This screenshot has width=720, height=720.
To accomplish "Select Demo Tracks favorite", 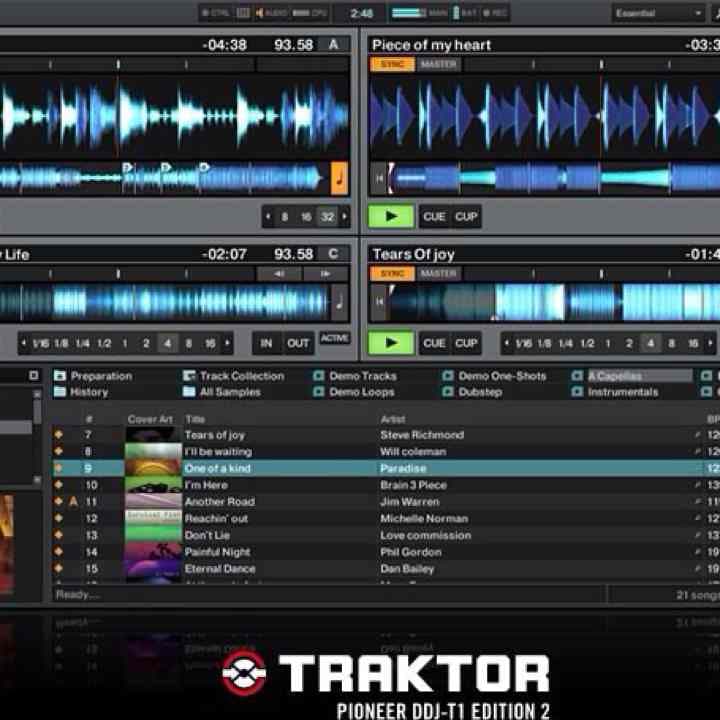I will coord(363,376).
